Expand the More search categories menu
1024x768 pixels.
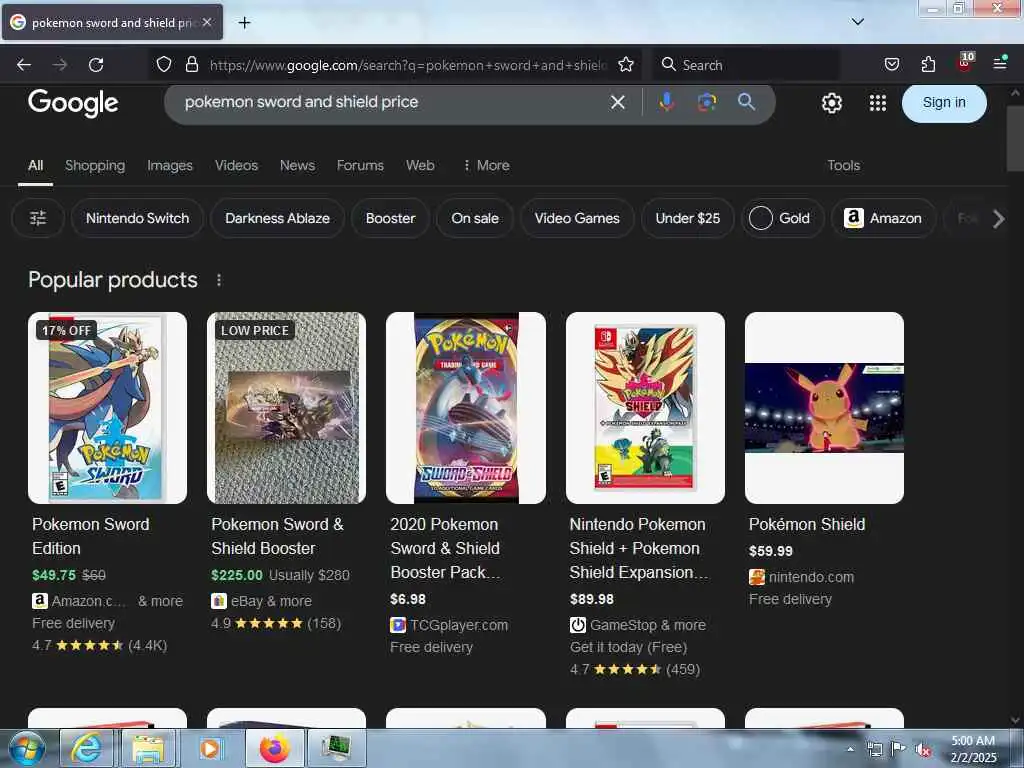click(x=486, y=165)
